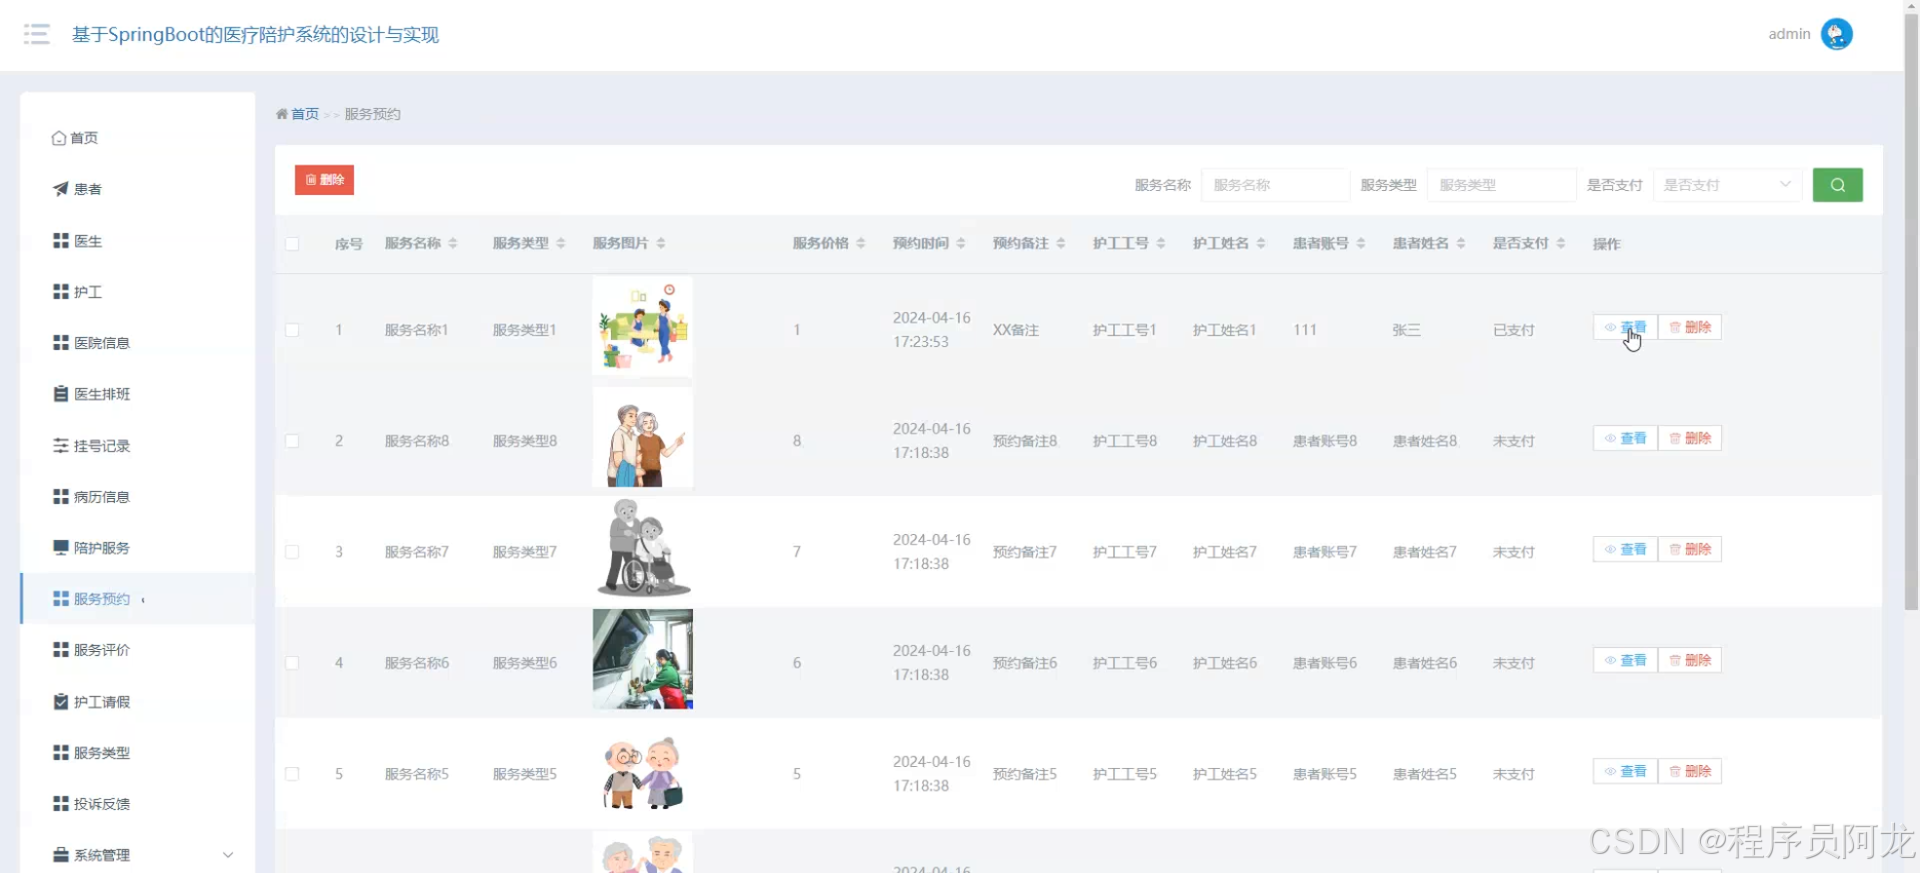Click the admin username text

(x=1789, y=34)
